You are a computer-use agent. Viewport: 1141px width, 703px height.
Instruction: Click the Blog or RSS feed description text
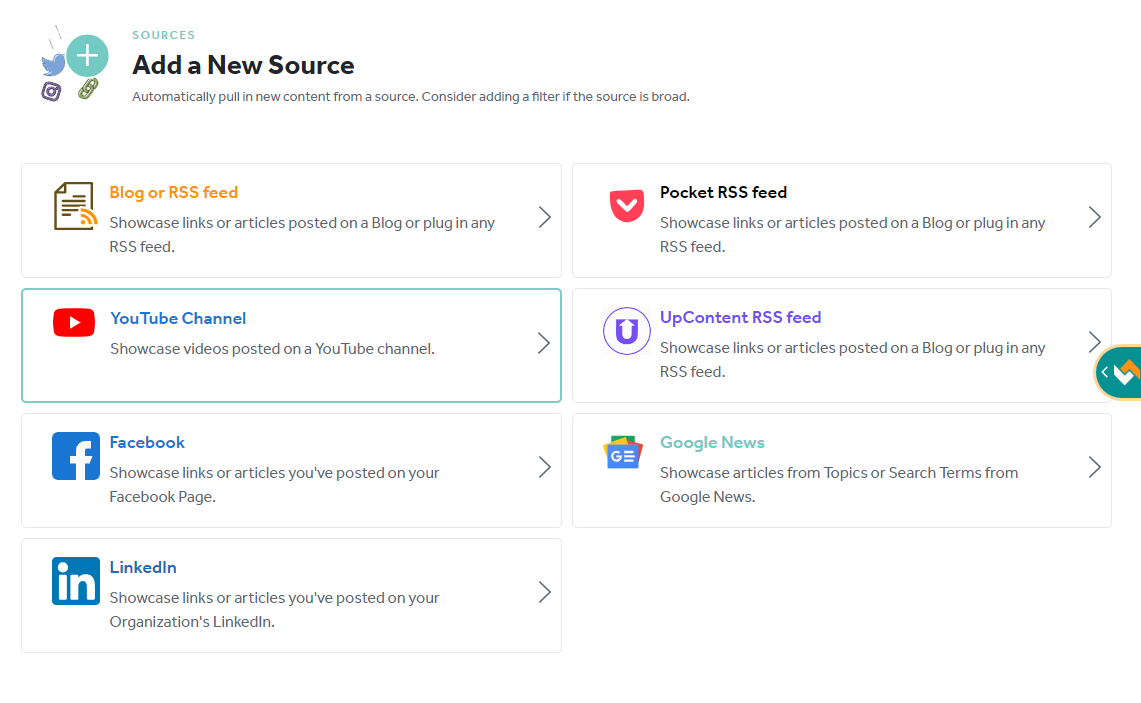coord(302,234)
